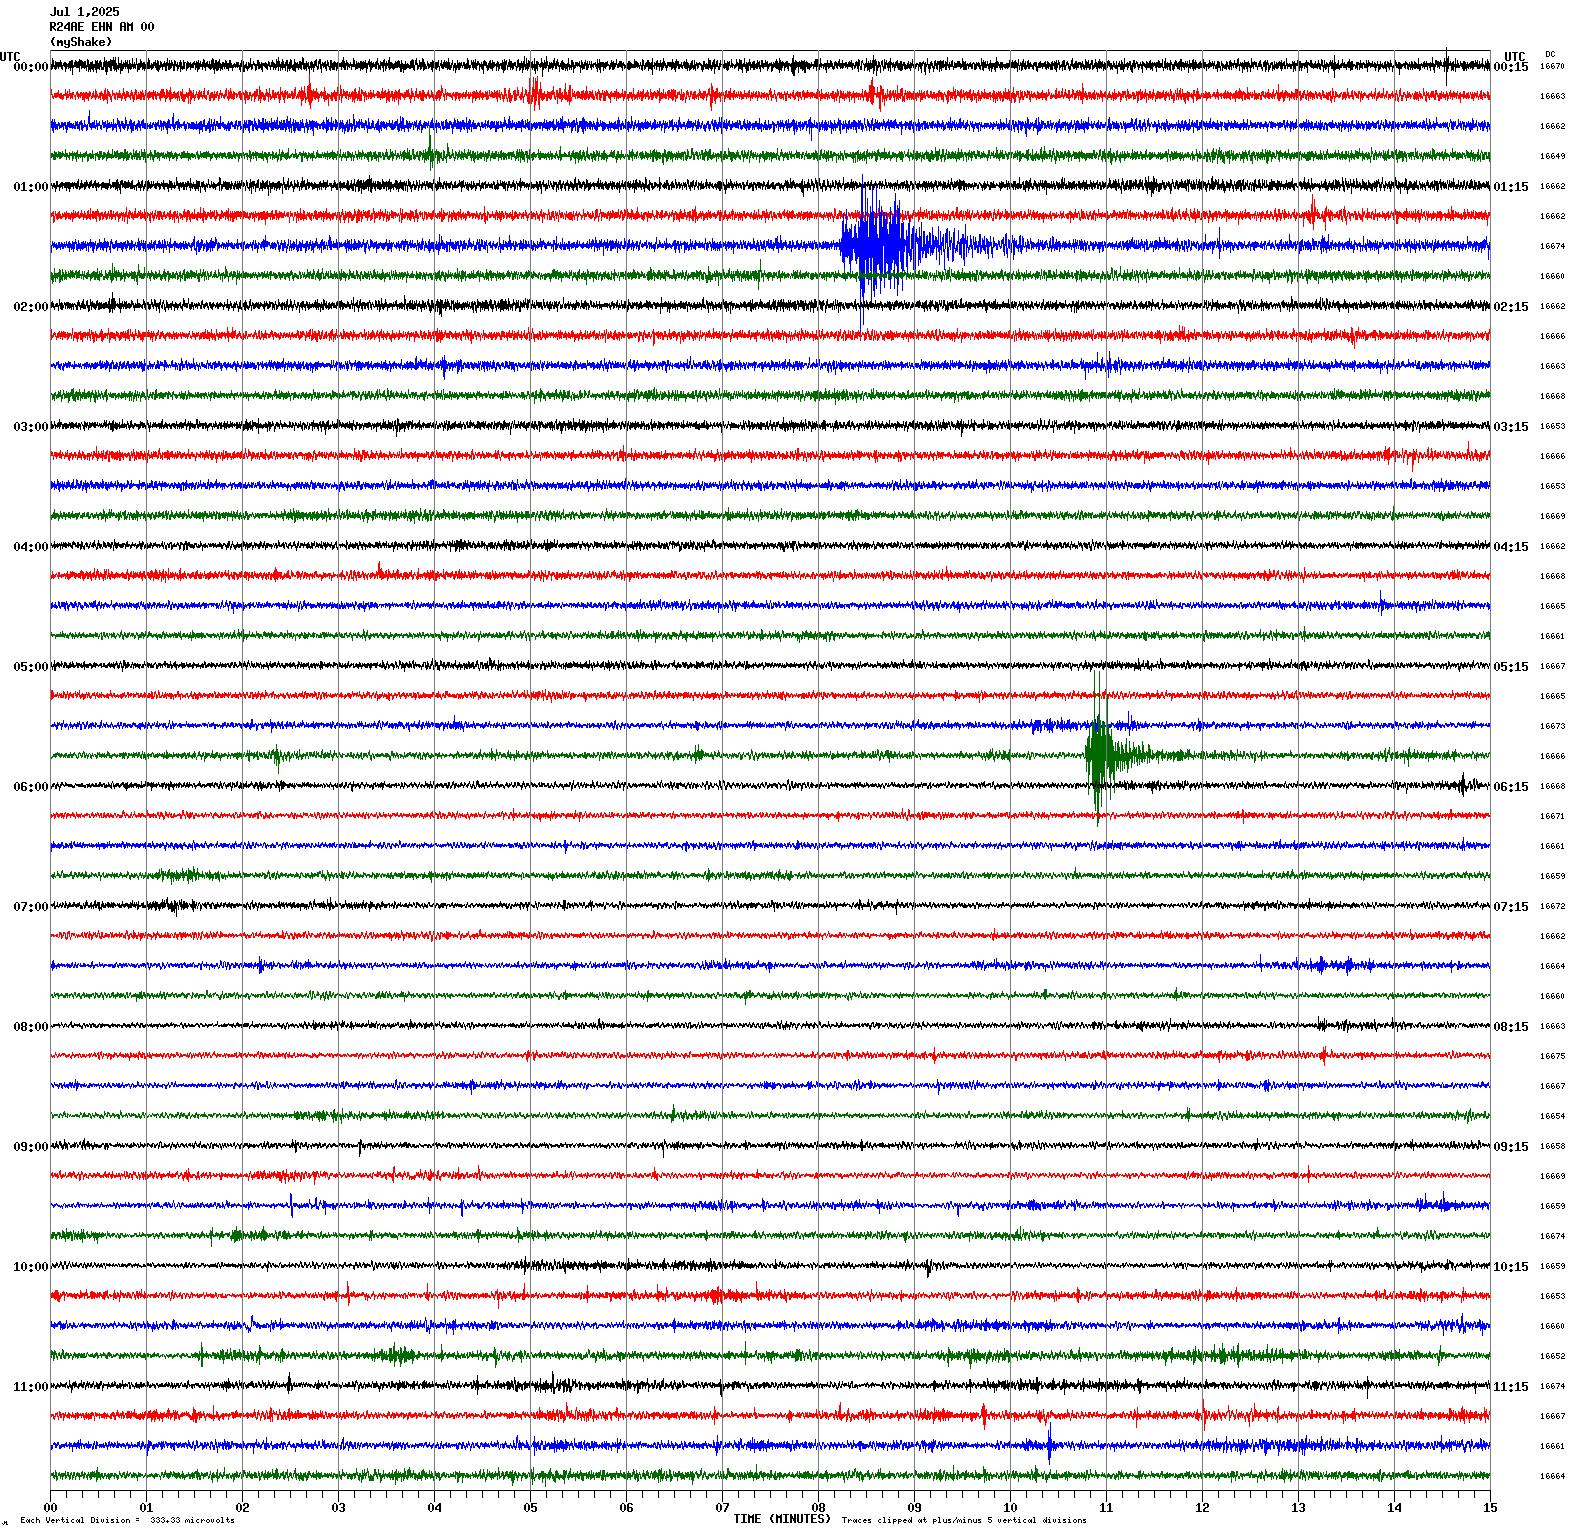This screenshot has height=1534, width=1570.
Task: Click the DC value 16670 in first row
Action: pyautogui.click(x=1552, y=66)
